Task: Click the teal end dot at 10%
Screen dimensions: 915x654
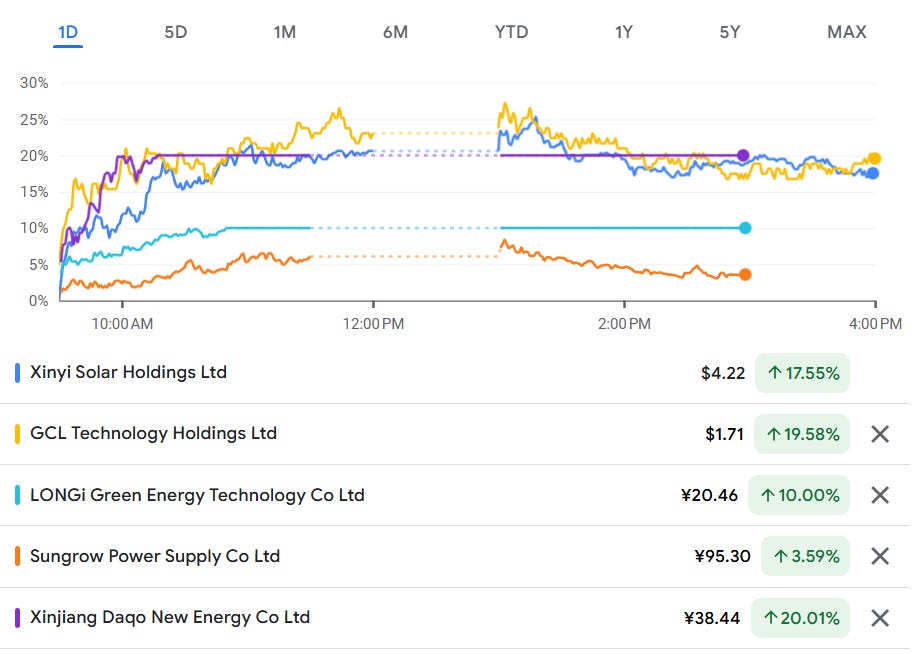Action: 745,228
